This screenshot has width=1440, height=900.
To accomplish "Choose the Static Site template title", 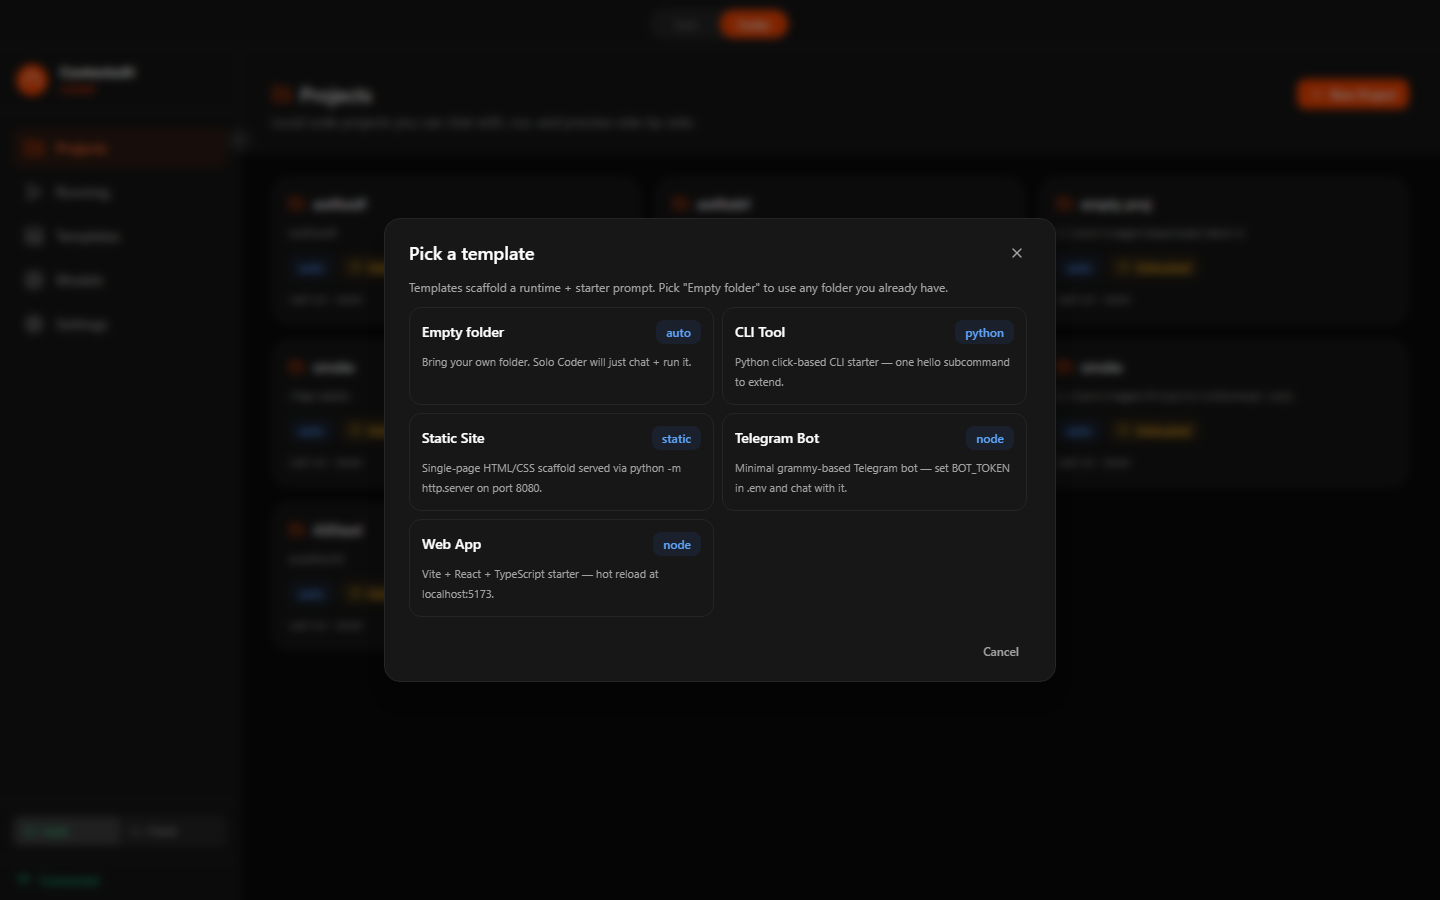I will coord(453,438).
